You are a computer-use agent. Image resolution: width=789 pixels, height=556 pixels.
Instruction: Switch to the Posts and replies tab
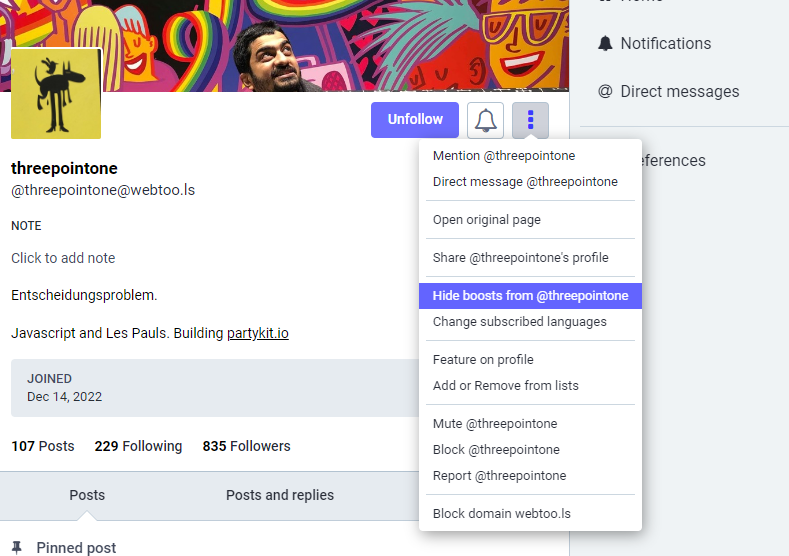280,495
